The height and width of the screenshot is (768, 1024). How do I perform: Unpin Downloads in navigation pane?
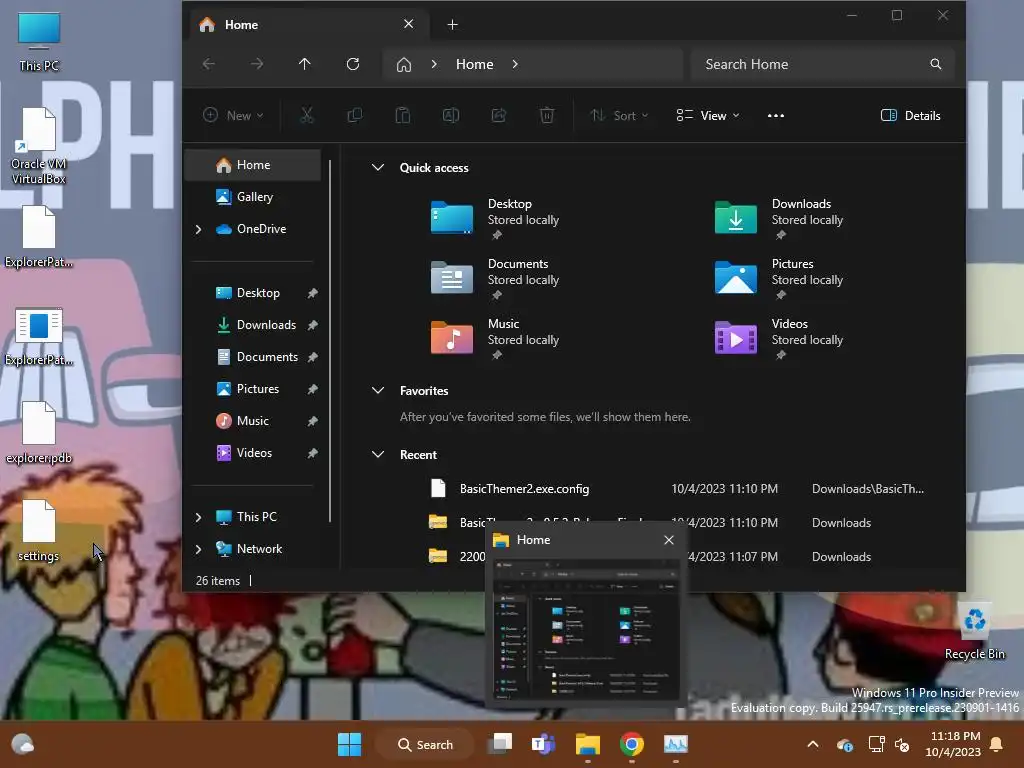point(313,325)
